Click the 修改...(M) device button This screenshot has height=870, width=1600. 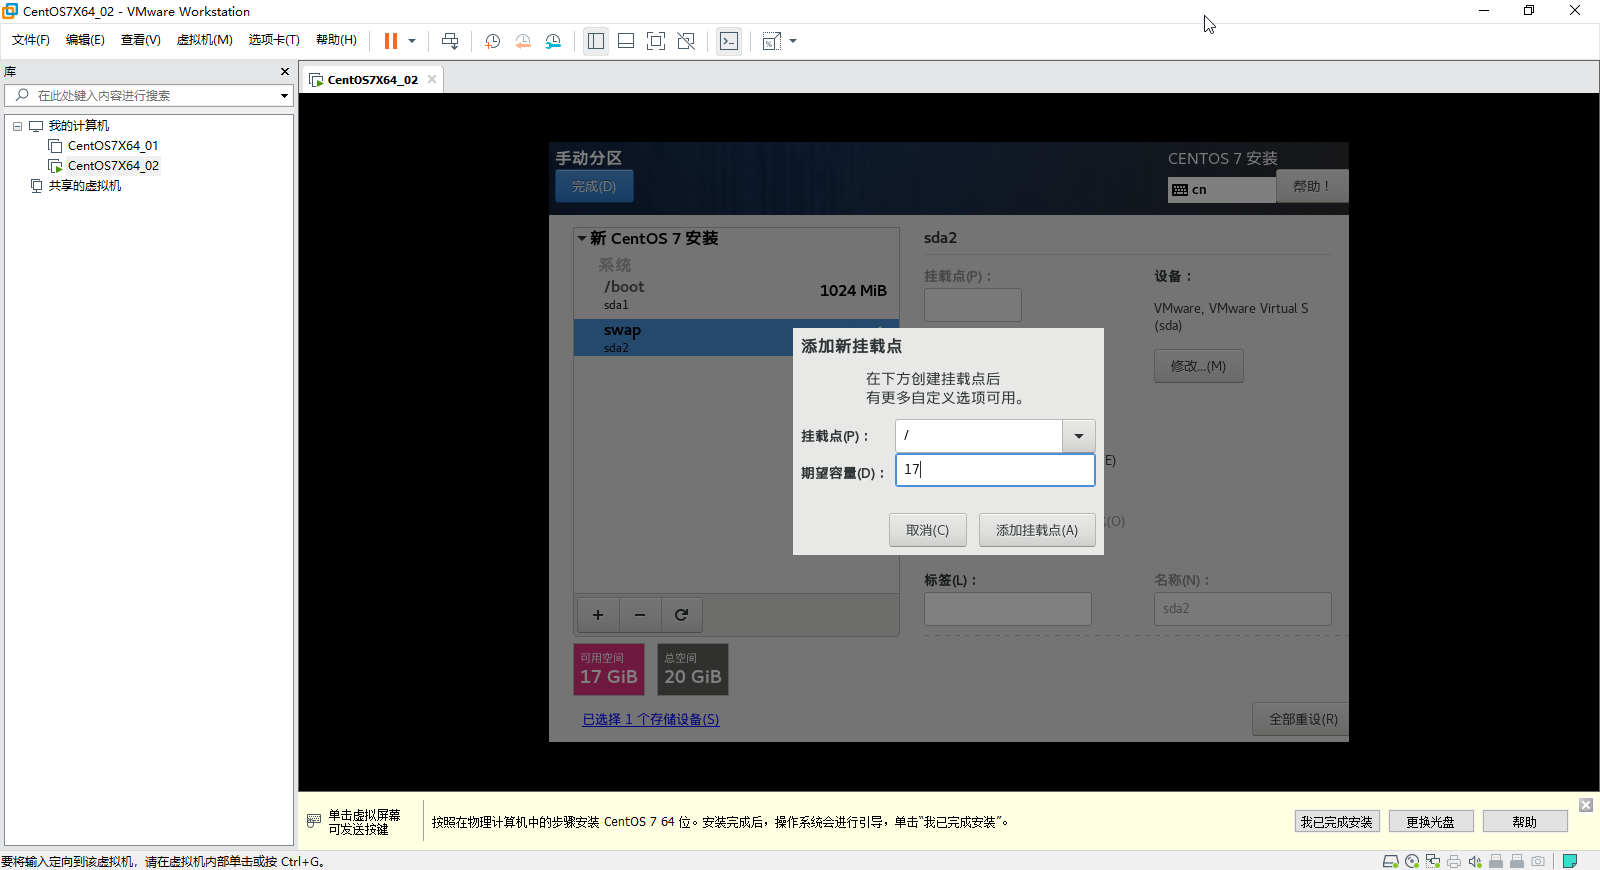(1198, 366)
